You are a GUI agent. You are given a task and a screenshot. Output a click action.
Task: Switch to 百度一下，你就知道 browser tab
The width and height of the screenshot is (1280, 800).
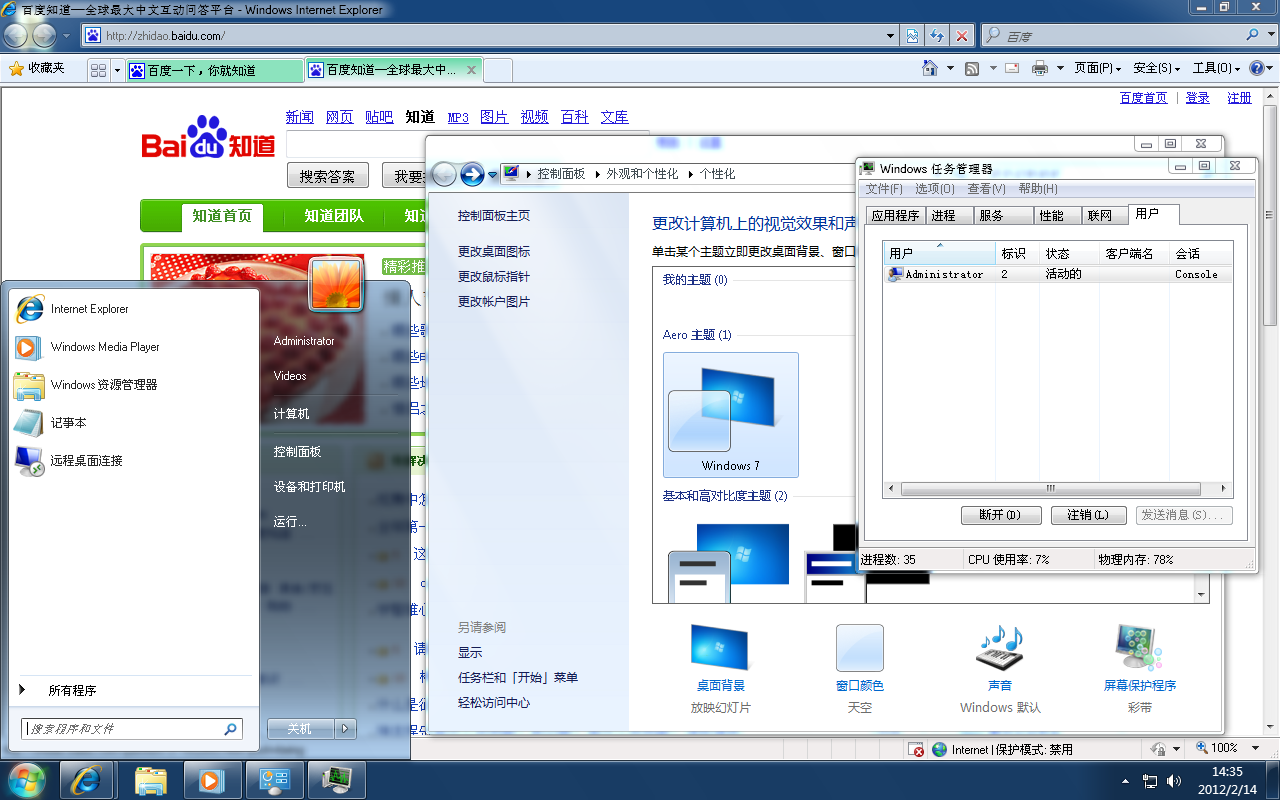click(216, 70)
